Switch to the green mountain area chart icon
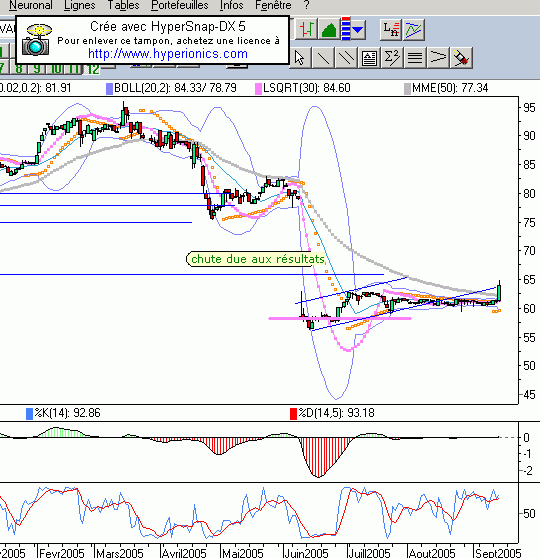Viewport: 540px width, 558px height. [329, 29]
